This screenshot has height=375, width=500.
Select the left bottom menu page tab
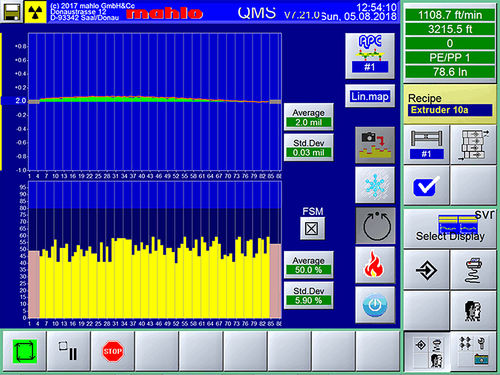(428, 352)
